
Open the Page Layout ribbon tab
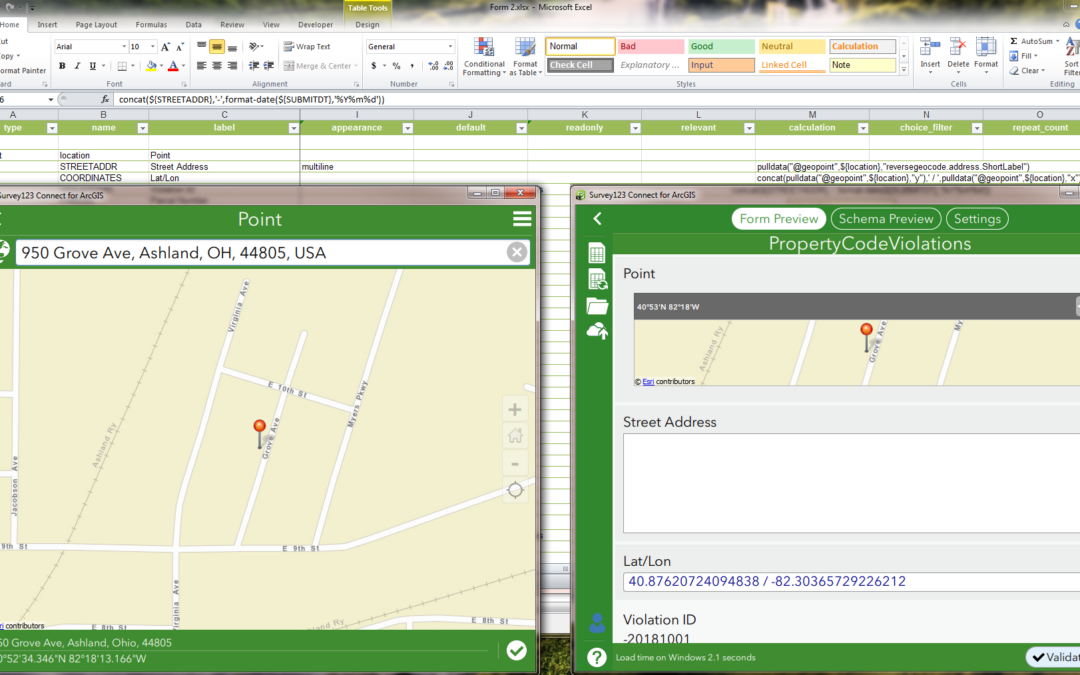[x=96, y=25]
